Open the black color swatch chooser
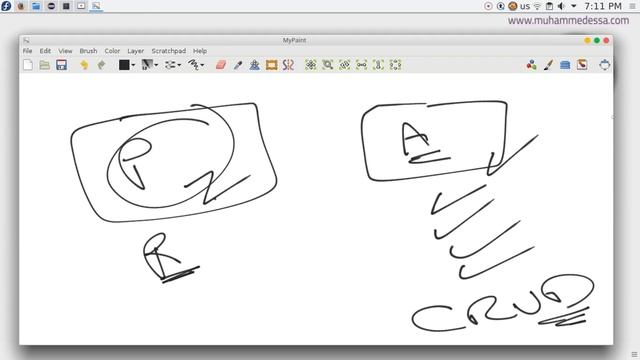Image resolution: width=640 pixels, height=360 pixels. pos(124,65)
